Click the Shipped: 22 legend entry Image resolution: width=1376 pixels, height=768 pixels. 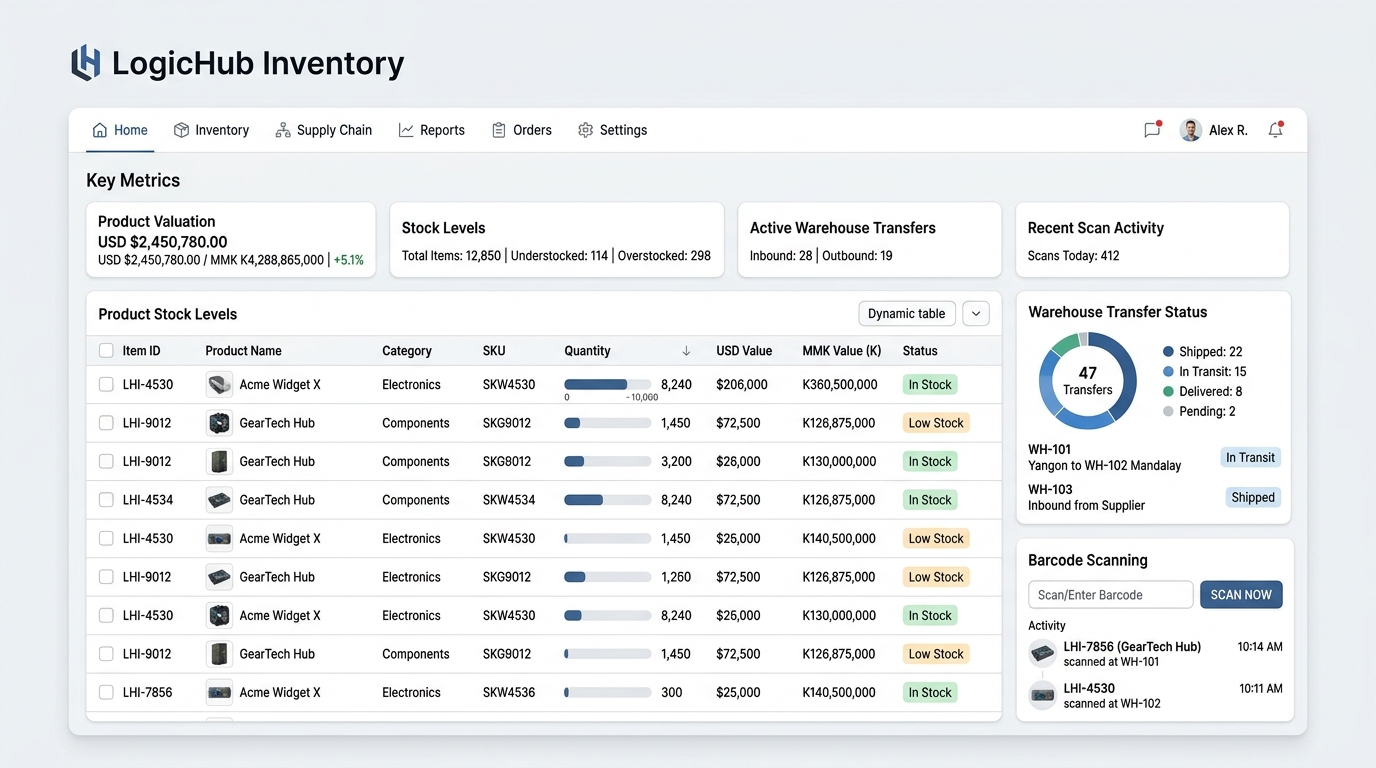pos(1203,352)
